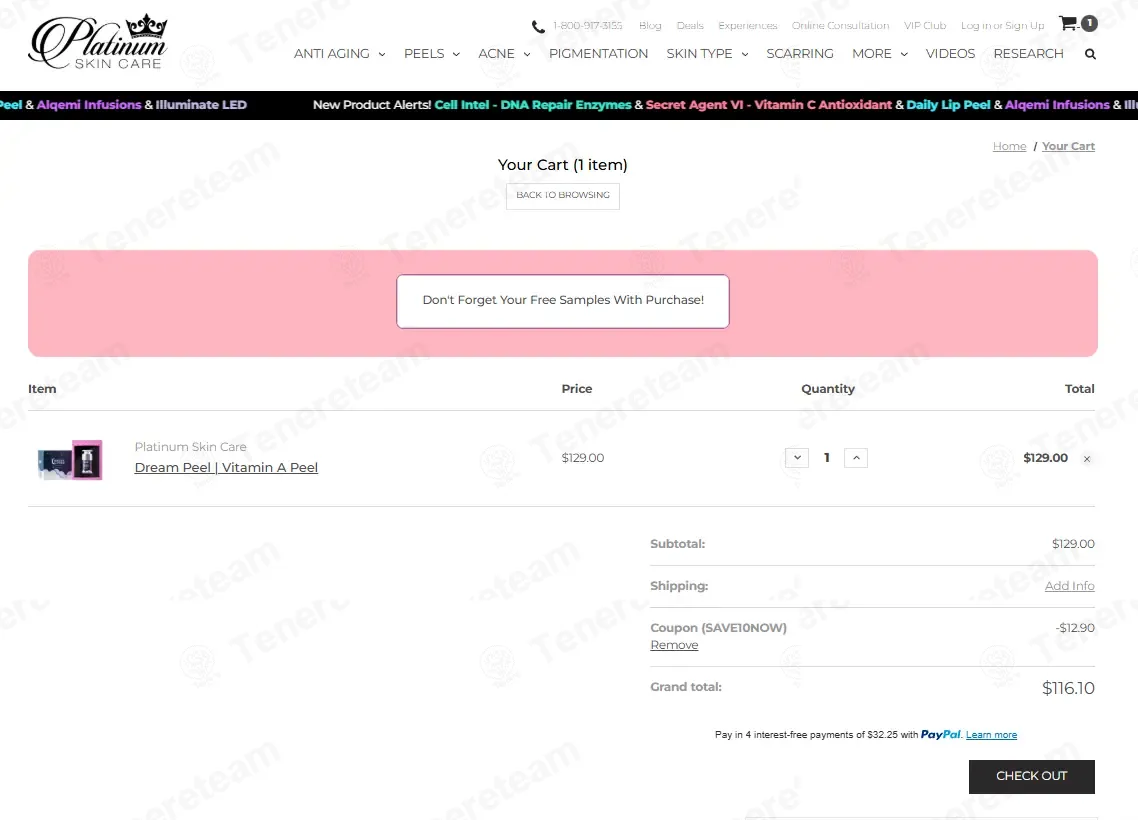Screen dimensions: 1138x820
Task: Open the Pigmentation menu item
Action: point(598,54)
